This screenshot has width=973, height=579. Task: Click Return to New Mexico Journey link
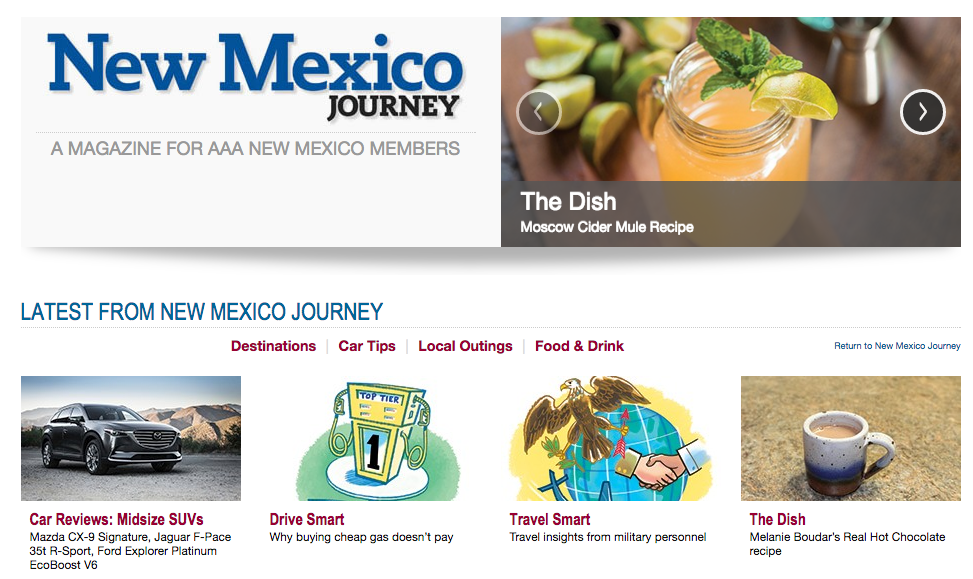click(897, 346)
